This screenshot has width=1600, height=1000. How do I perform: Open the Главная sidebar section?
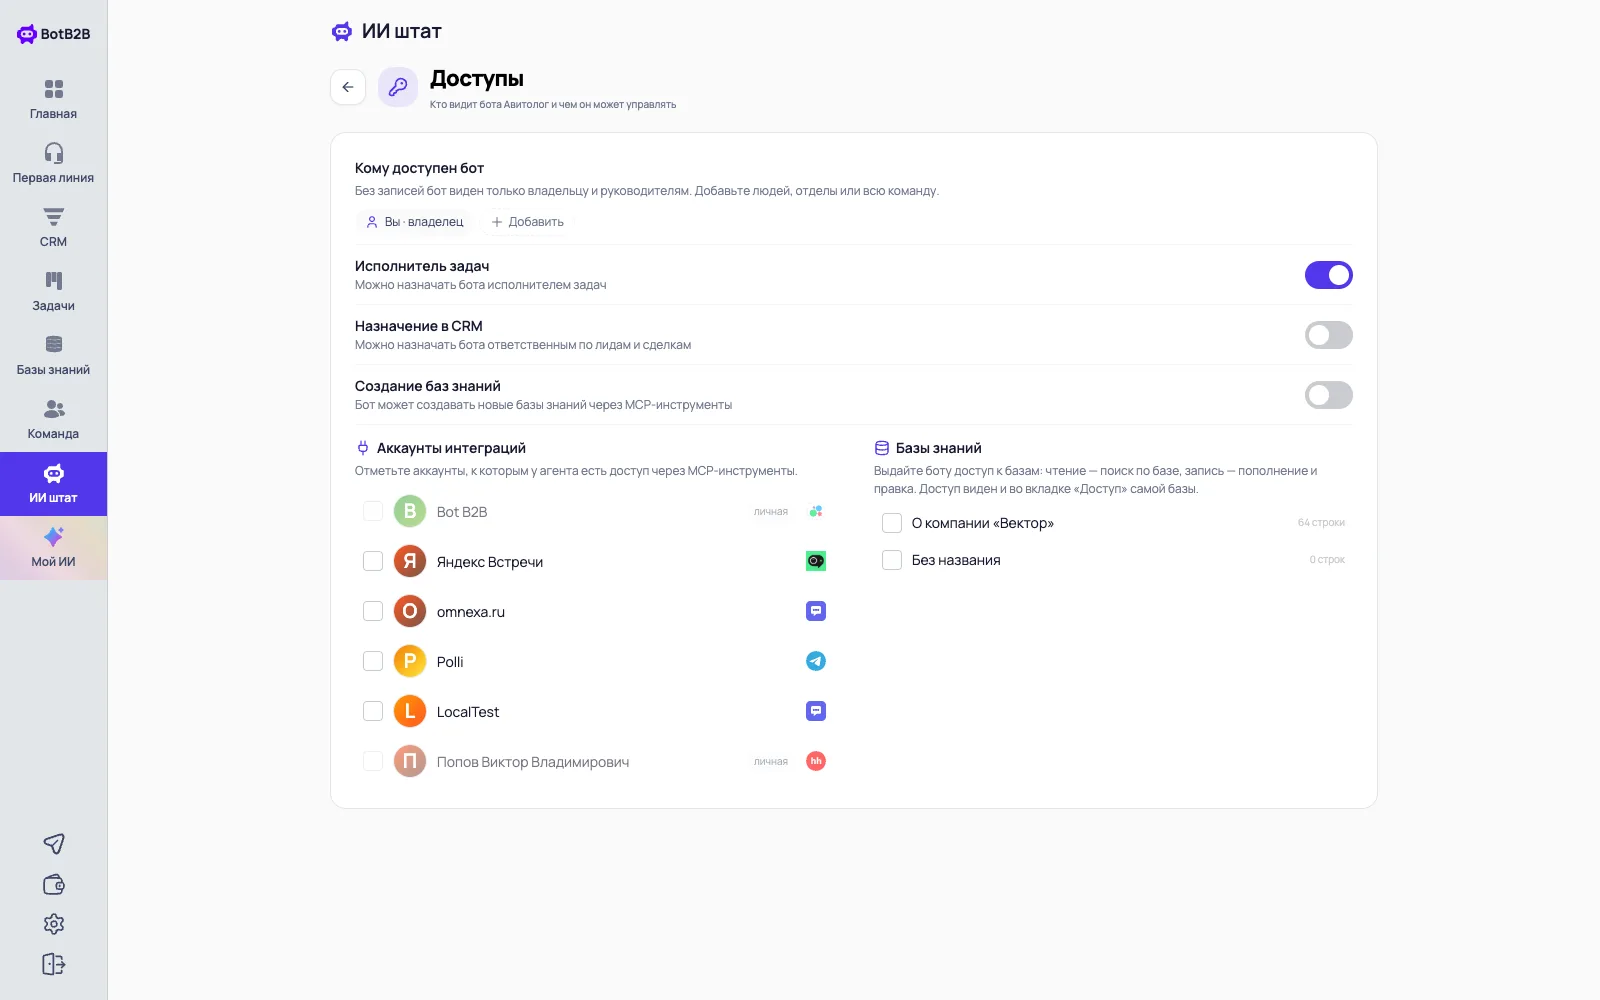pyautogui.click(x=53, y=100)
